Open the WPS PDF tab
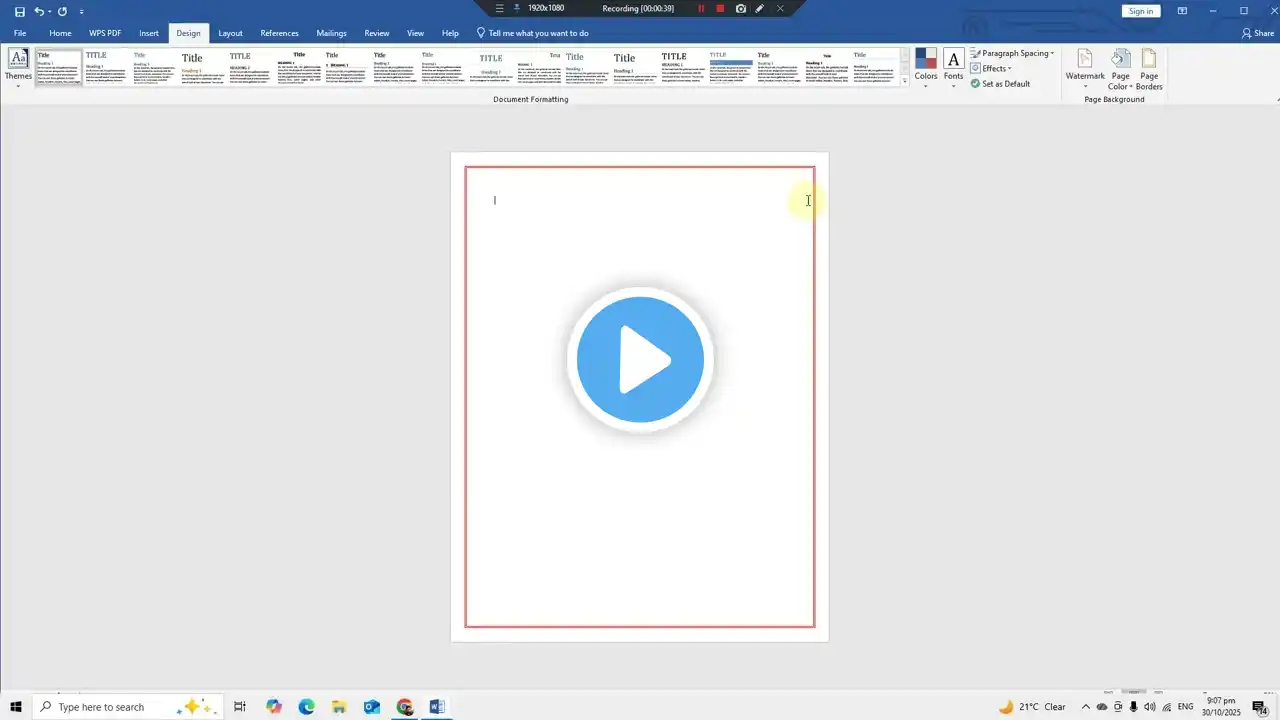 pos(105,33)
